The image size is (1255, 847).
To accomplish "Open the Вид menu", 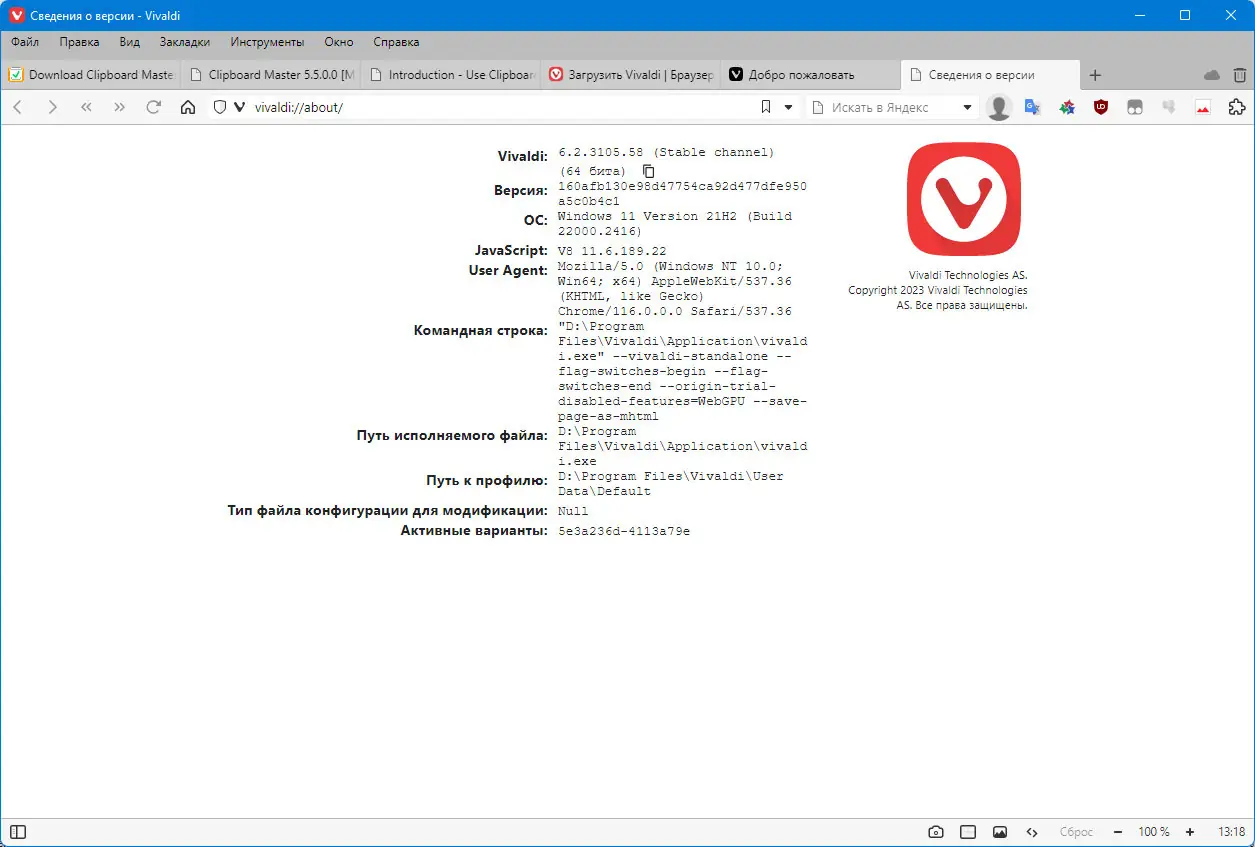I will (x=129, y=42).
